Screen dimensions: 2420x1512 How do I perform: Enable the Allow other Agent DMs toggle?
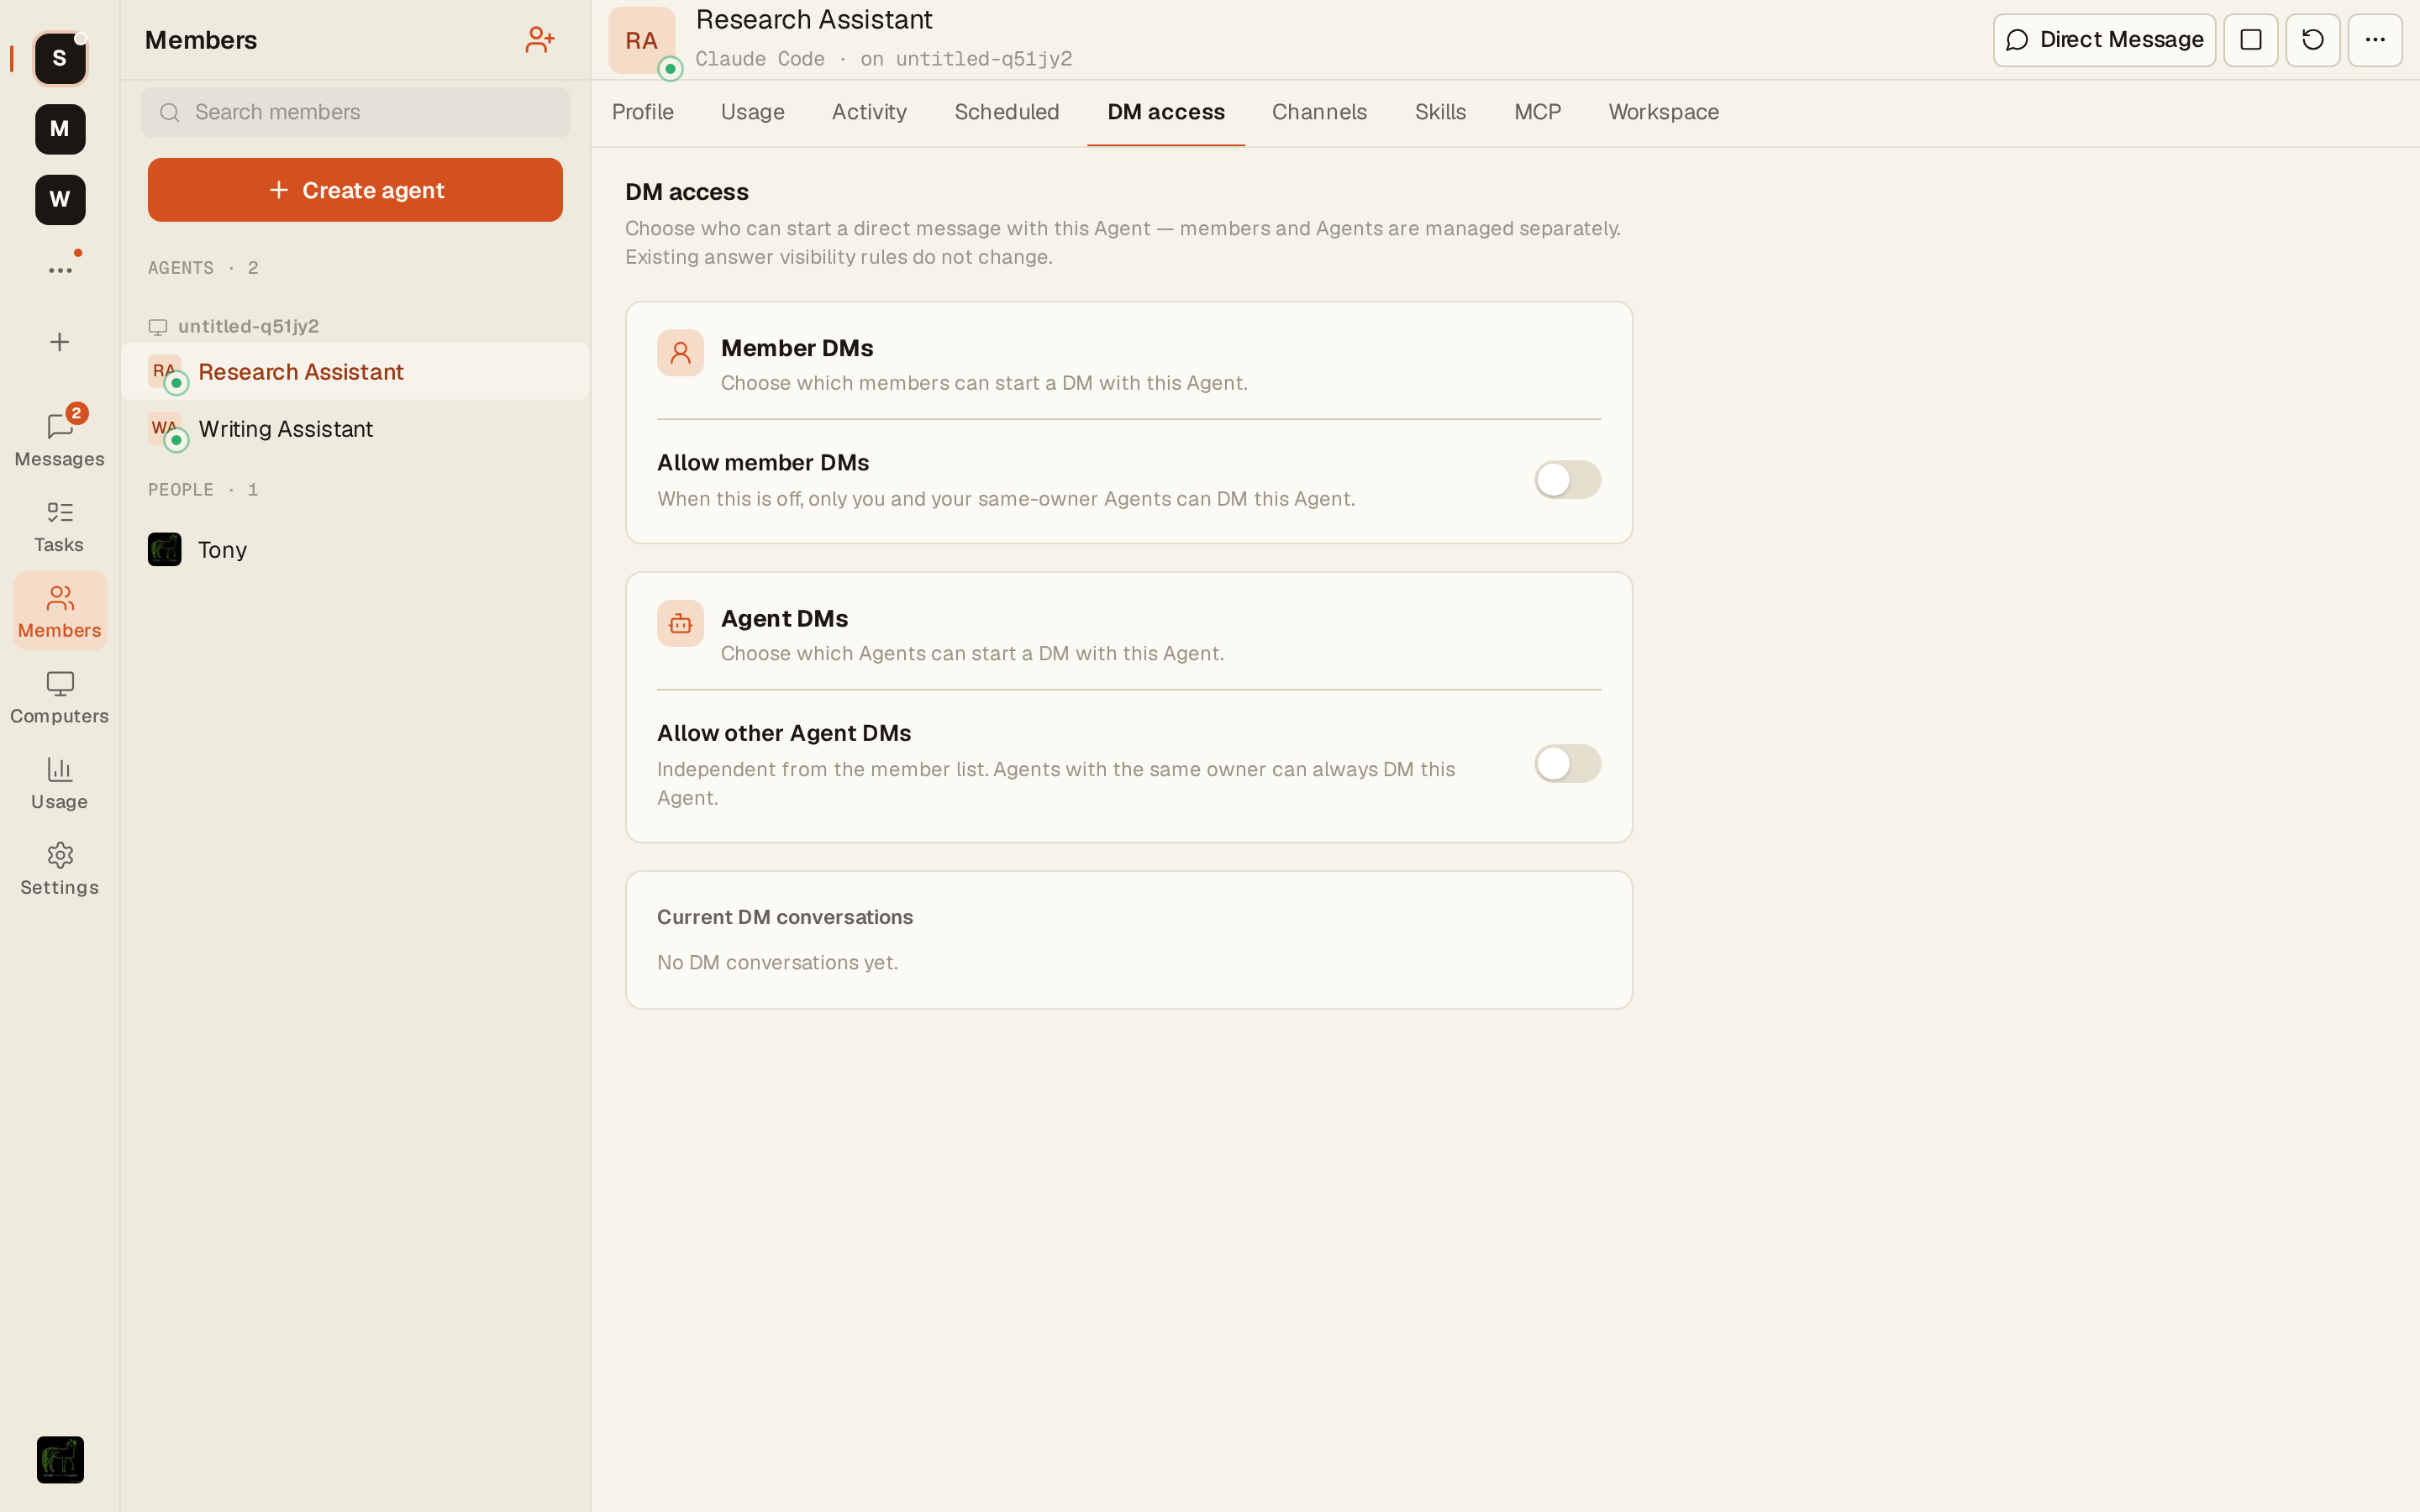(1567, 764)
